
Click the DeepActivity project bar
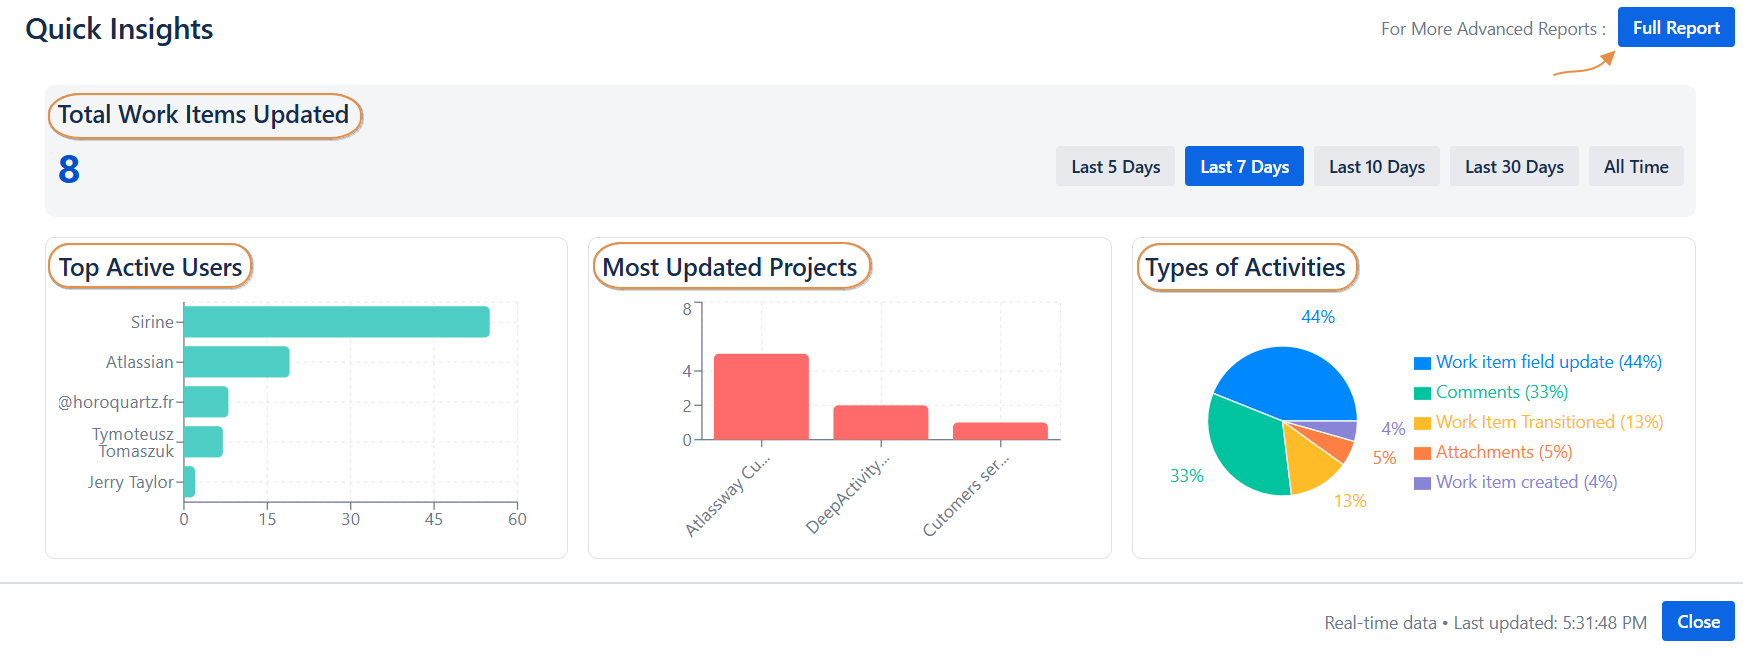click(880, 422)
